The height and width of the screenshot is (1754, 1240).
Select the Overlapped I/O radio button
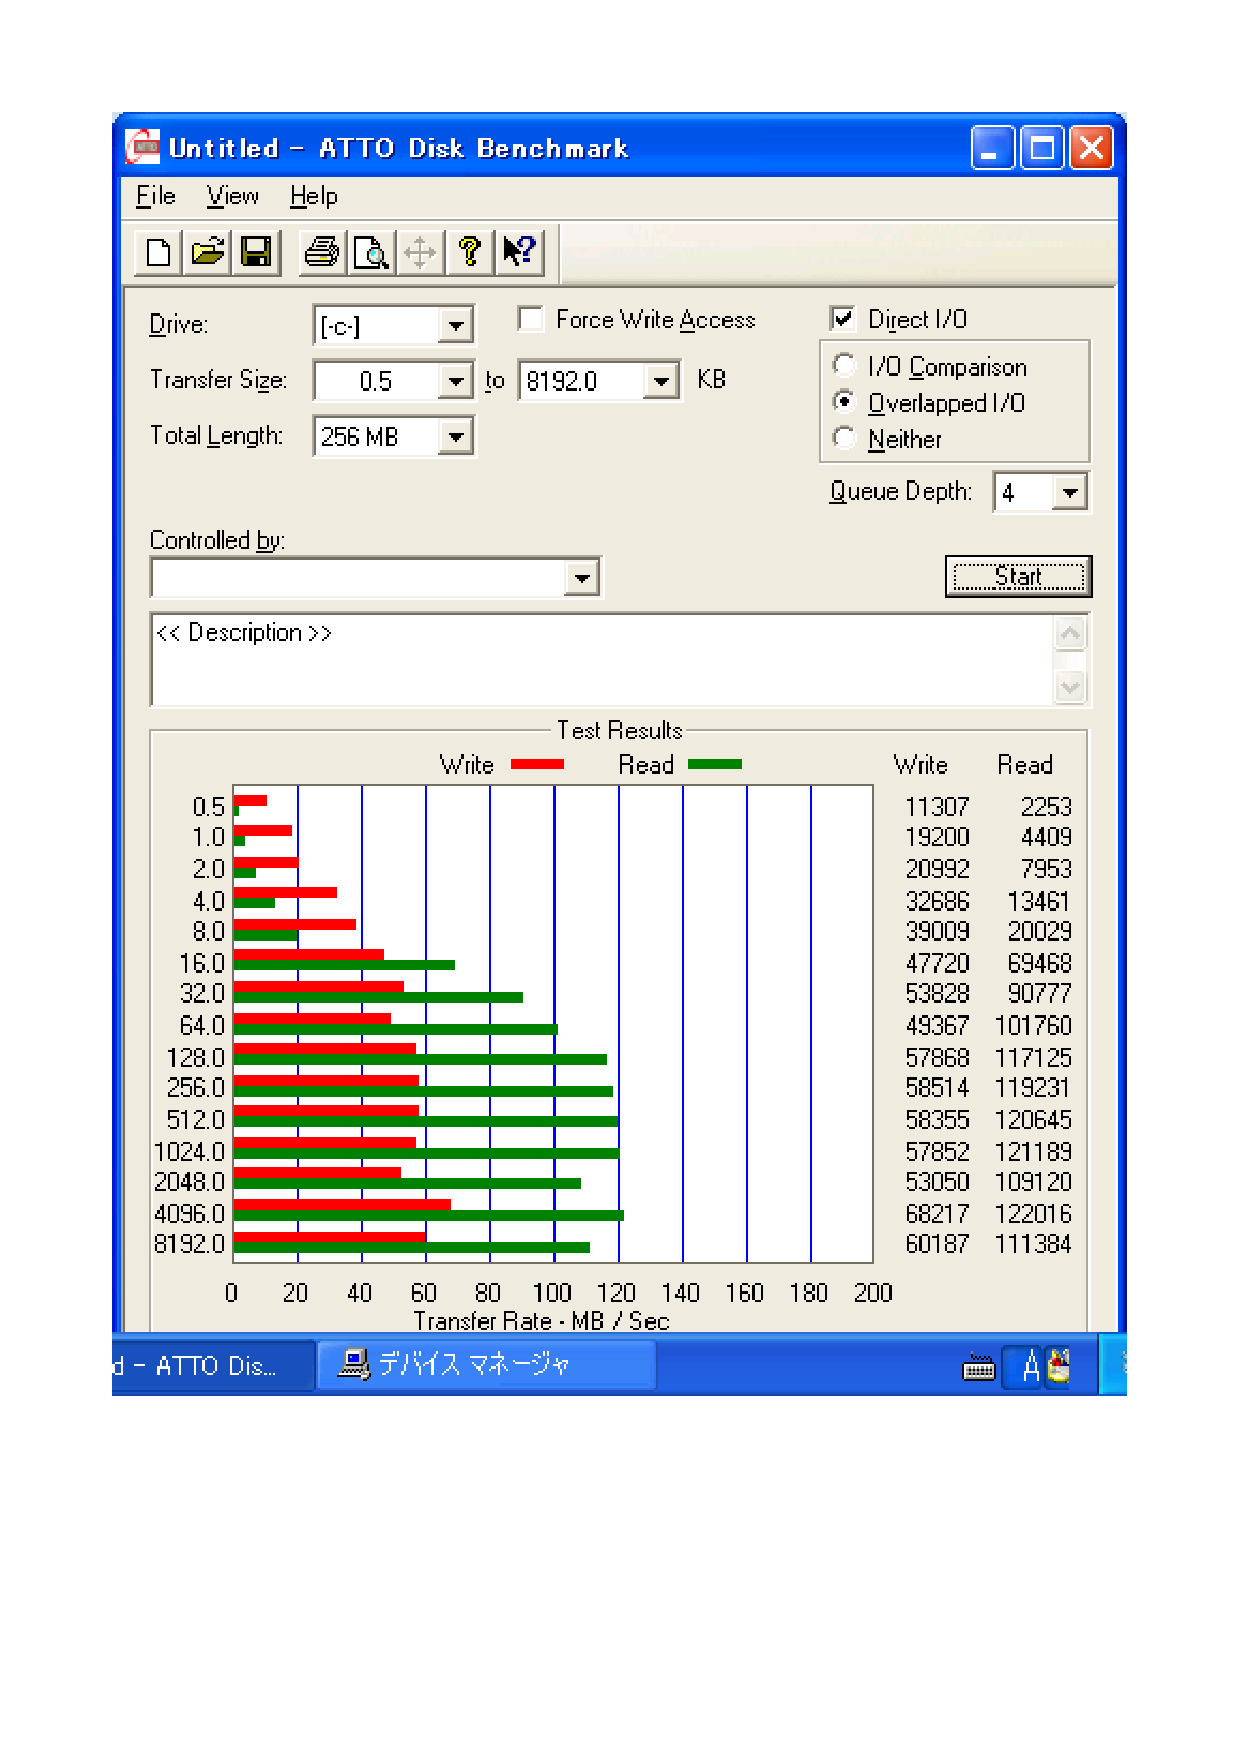pos(844,402)
